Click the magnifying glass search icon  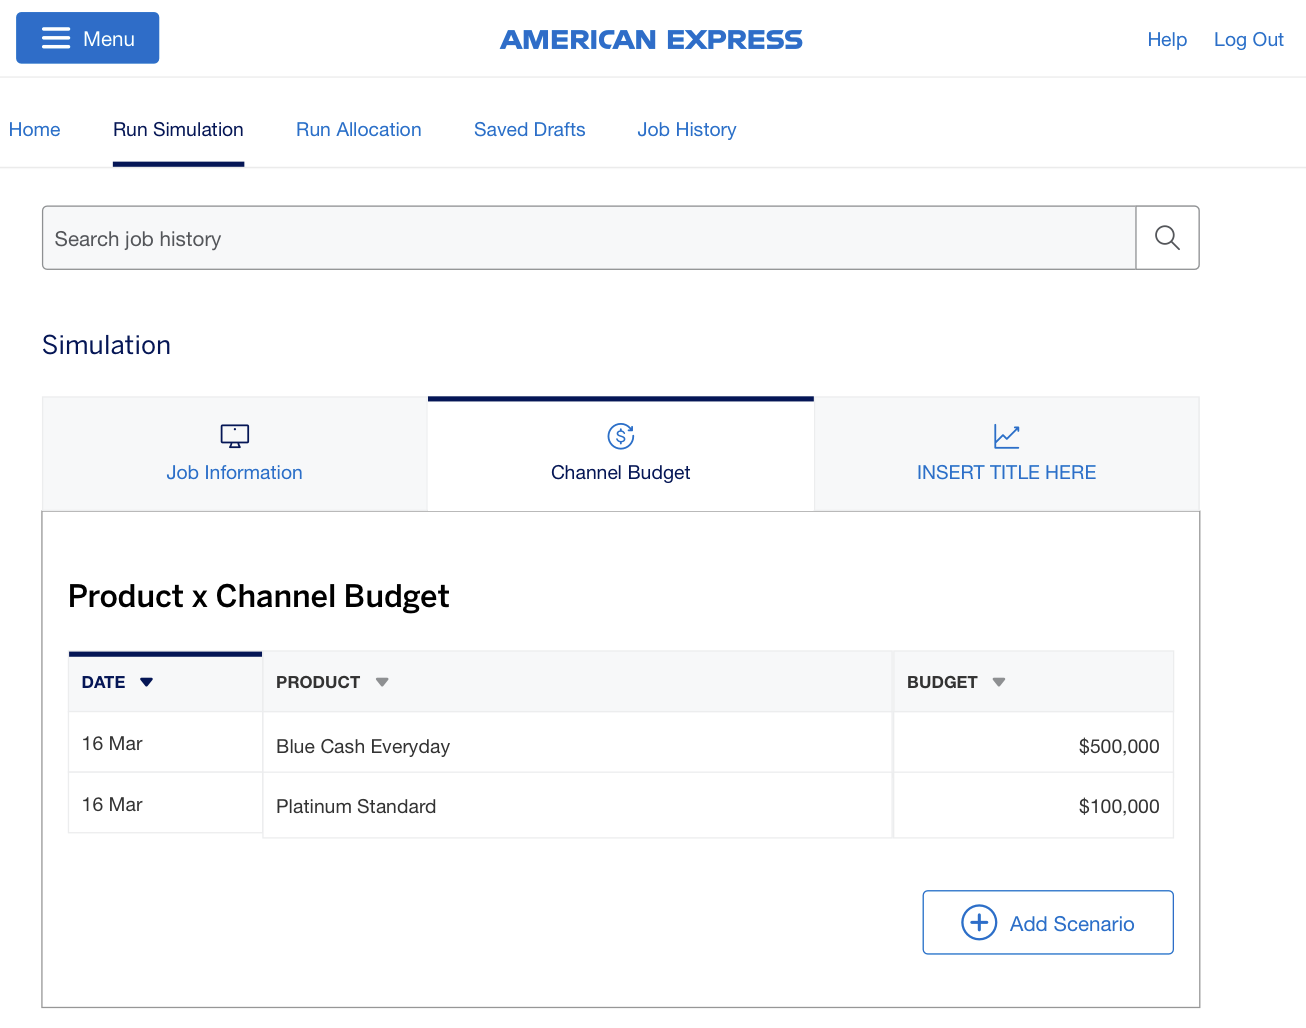[1167, 238]
